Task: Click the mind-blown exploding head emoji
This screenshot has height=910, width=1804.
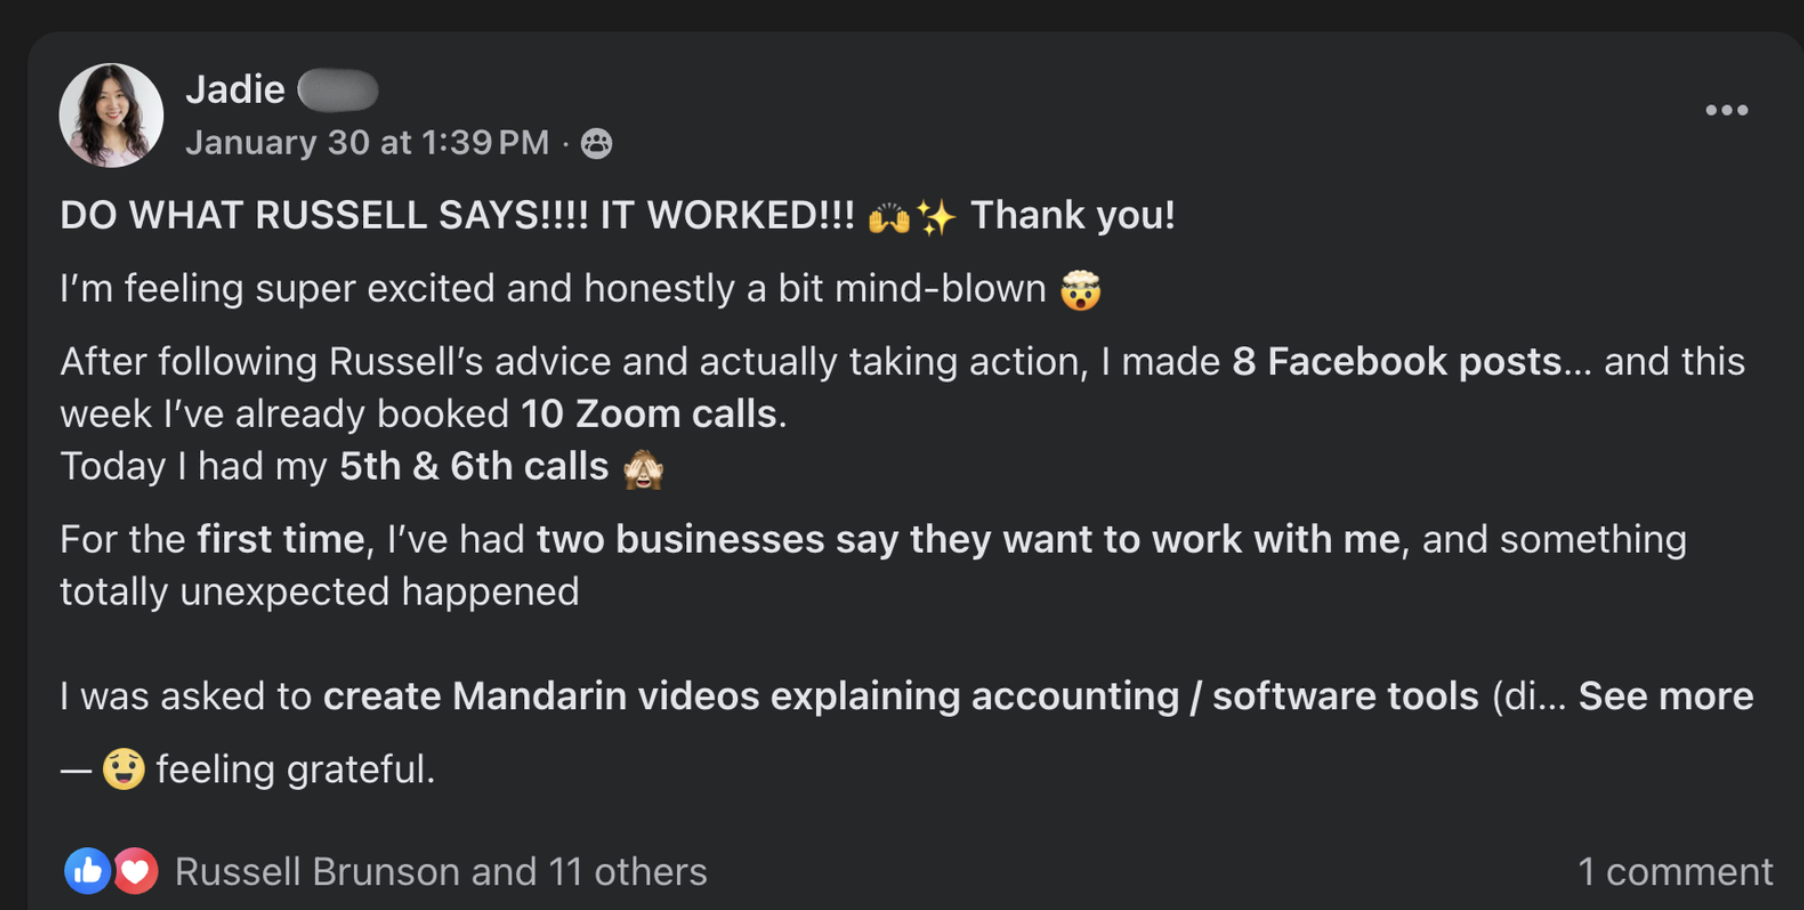Action: coord(1080,290)
